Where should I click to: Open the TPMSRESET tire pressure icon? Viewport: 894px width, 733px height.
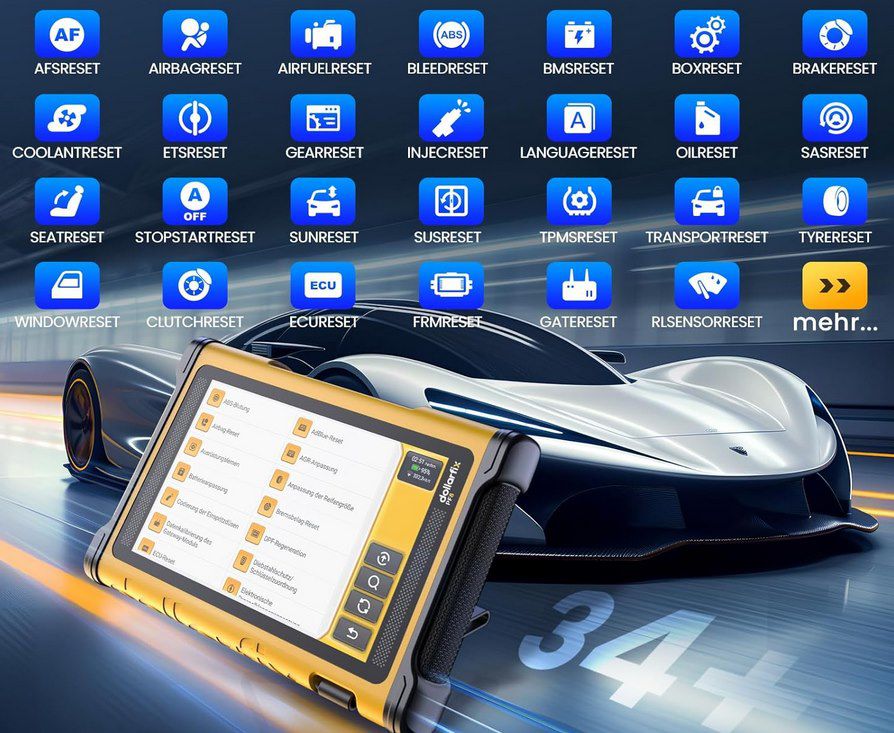coord(579,203)
